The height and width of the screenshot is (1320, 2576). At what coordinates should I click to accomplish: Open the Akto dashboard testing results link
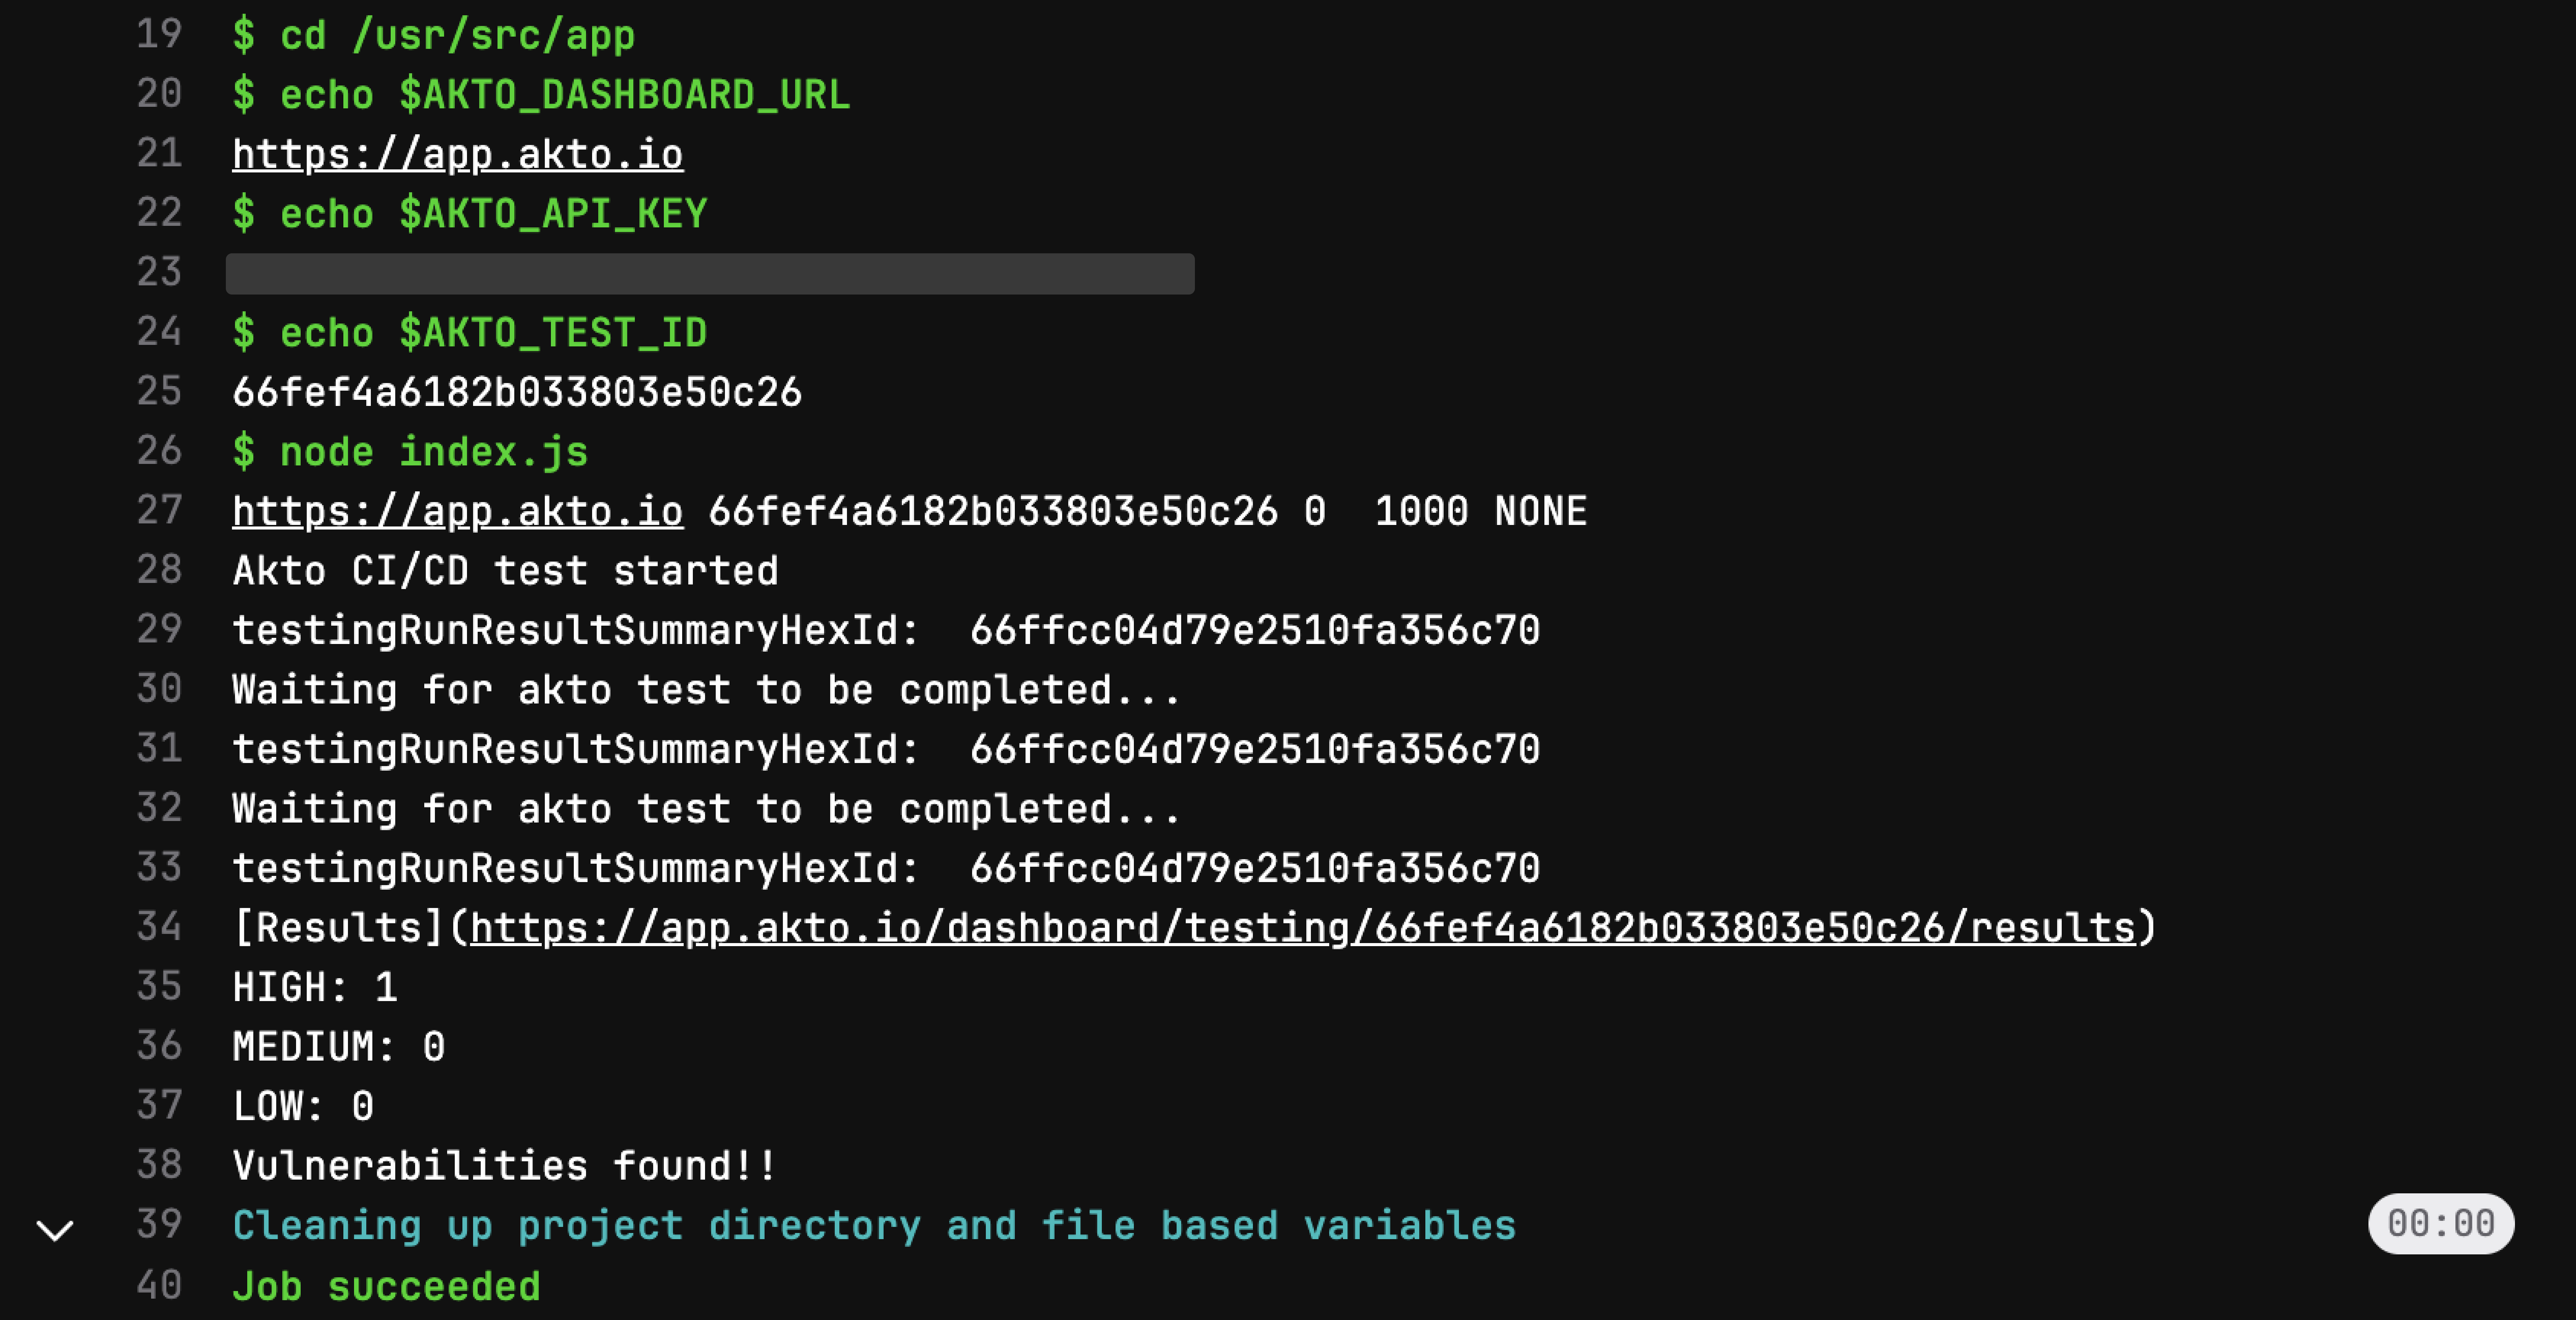[x=1302, y=928]
